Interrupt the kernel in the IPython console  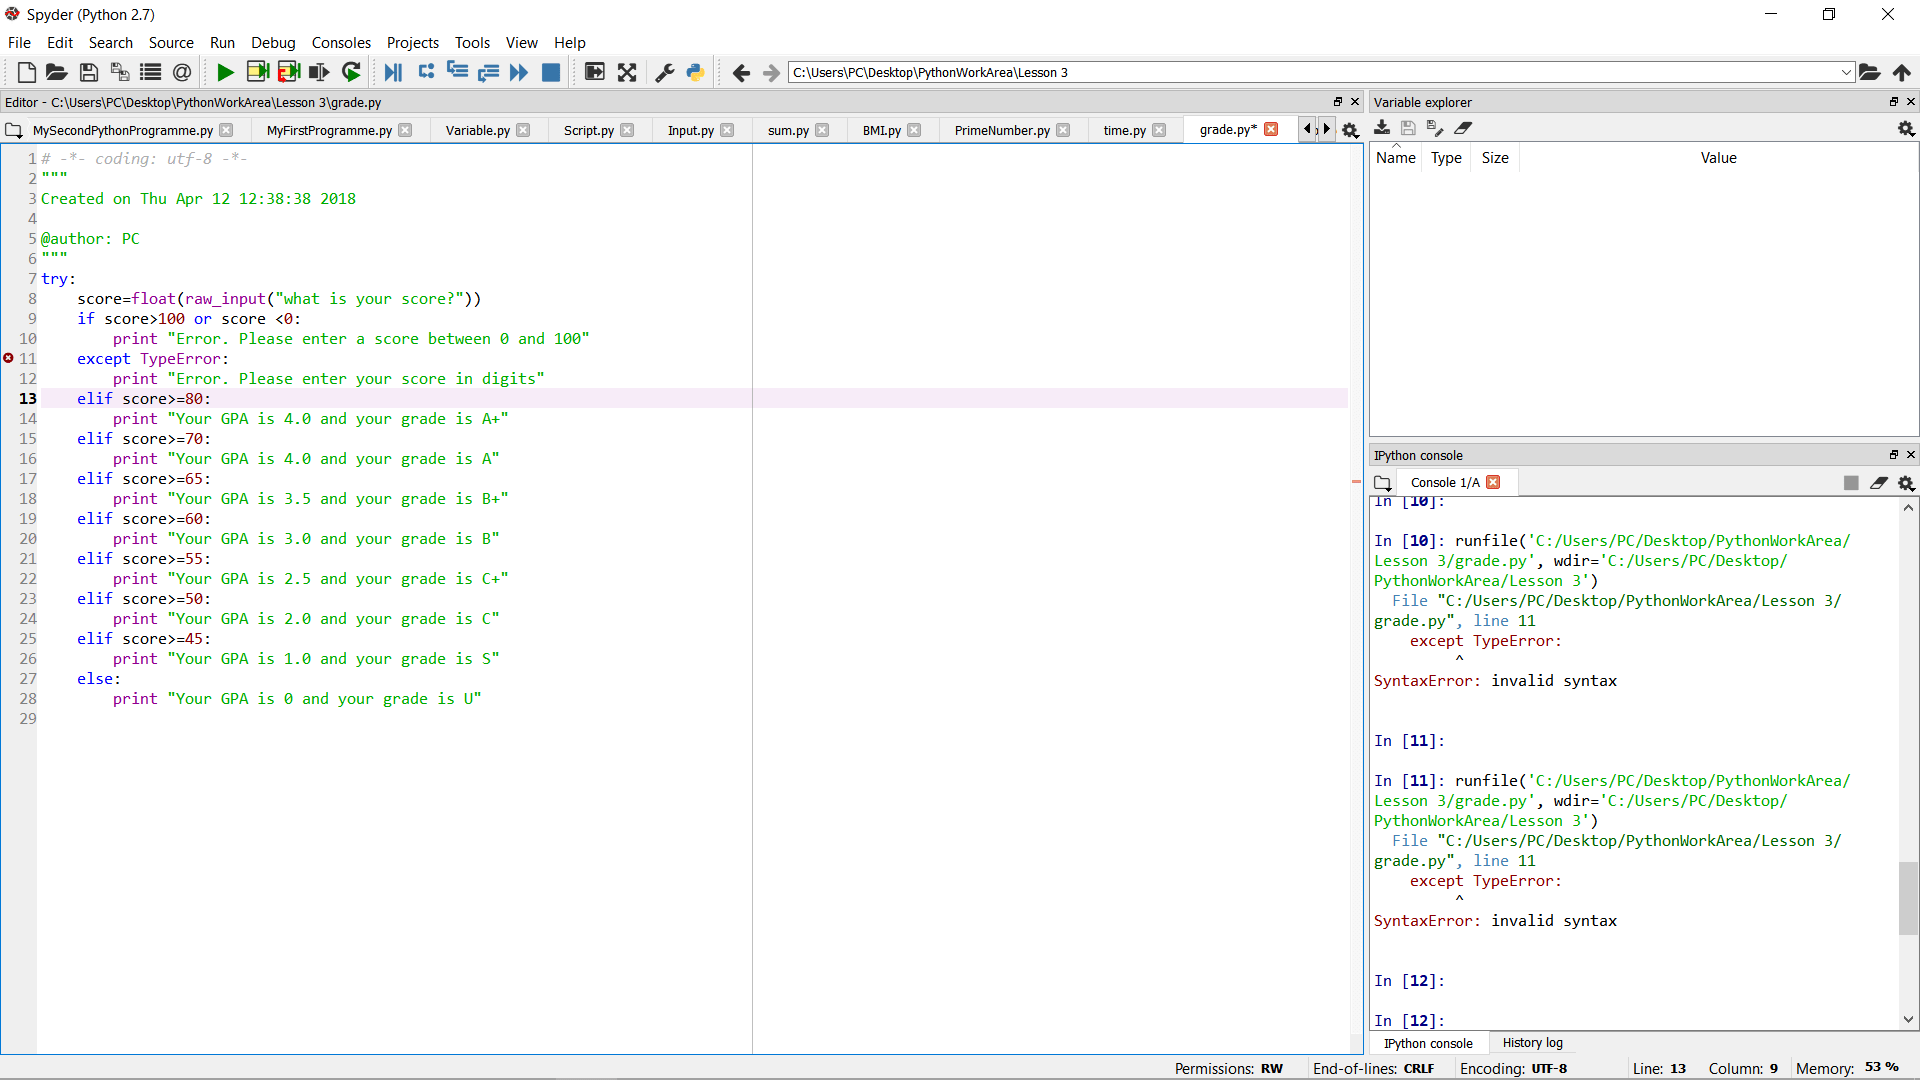coord(1851,483)
